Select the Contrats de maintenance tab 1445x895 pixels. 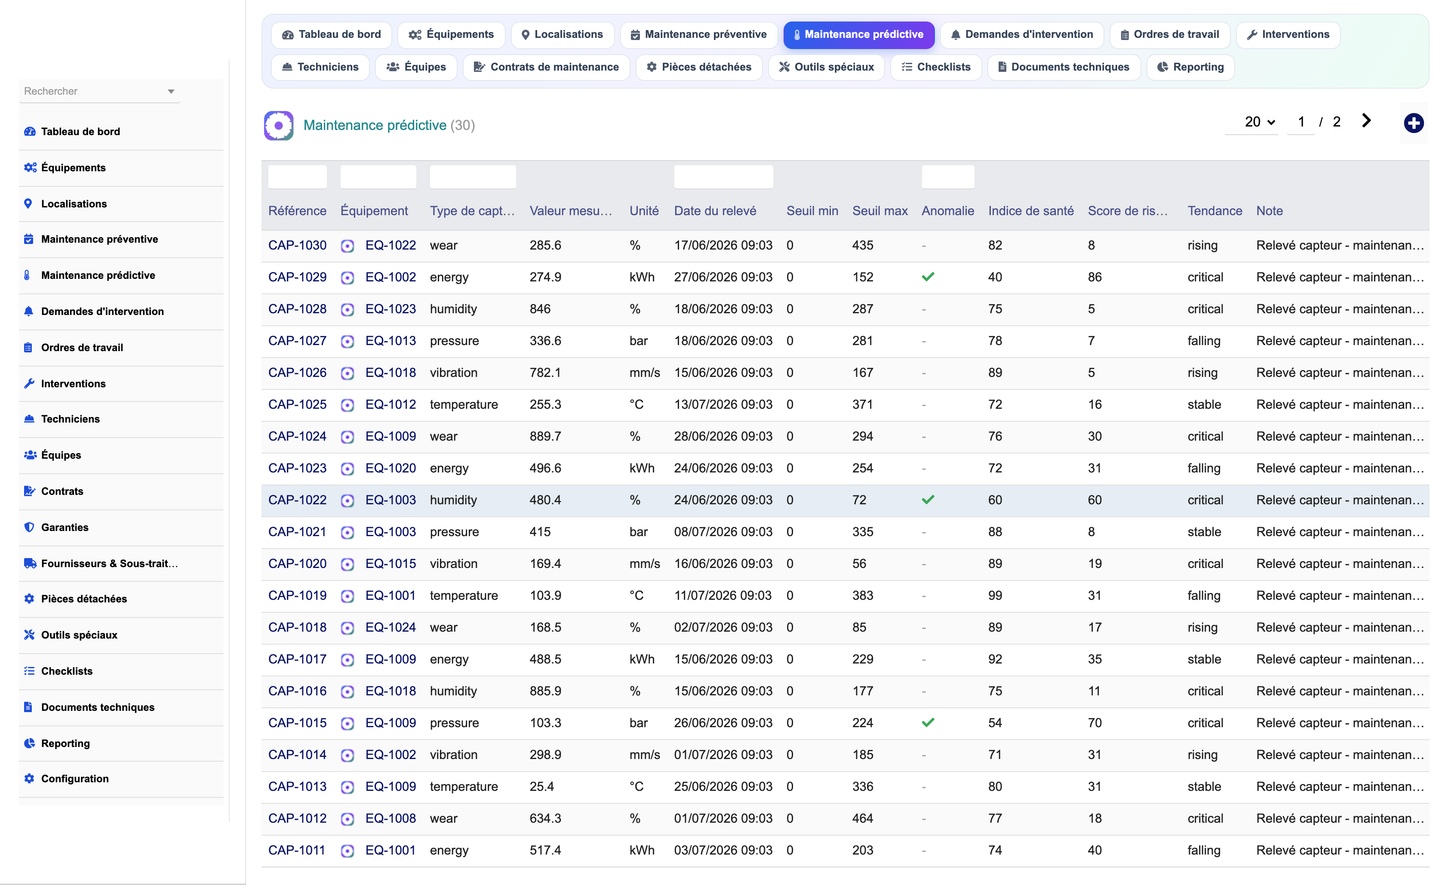(546, 68)
